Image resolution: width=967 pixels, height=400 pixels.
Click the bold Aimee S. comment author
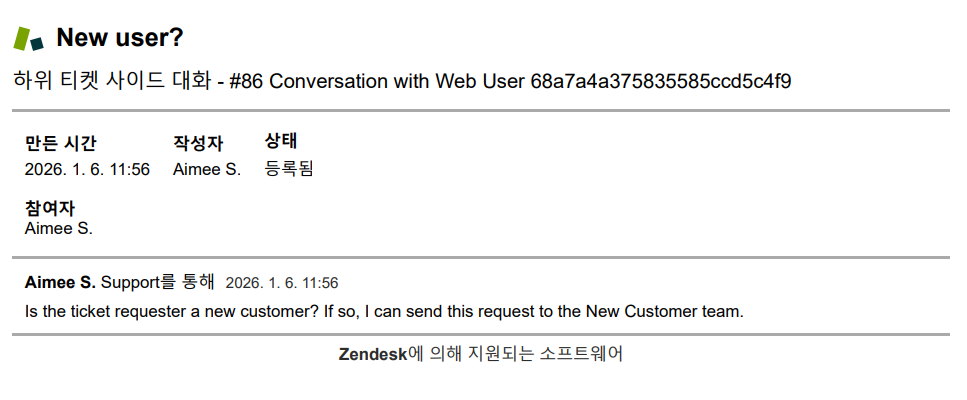pyautogui.click(x=60, y=283)
